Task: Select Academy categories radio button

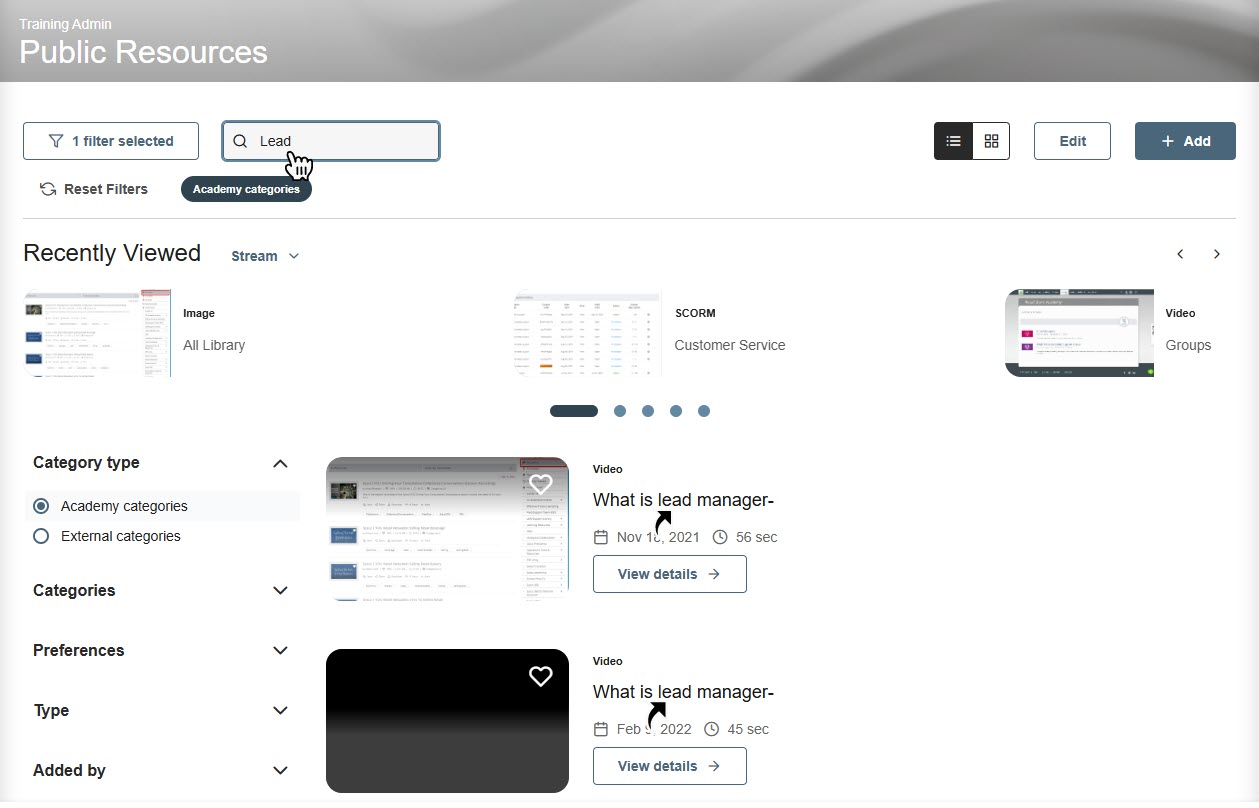Action: 41,506
